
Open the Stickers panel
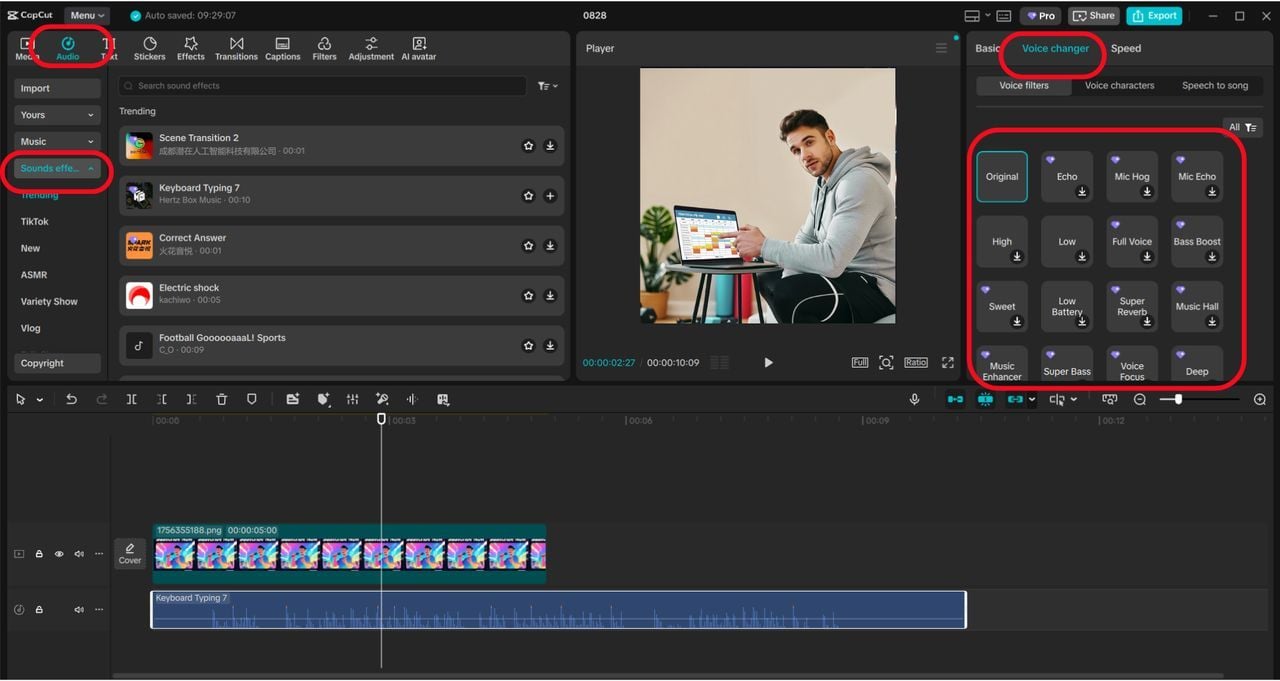[x=149, y=49]
